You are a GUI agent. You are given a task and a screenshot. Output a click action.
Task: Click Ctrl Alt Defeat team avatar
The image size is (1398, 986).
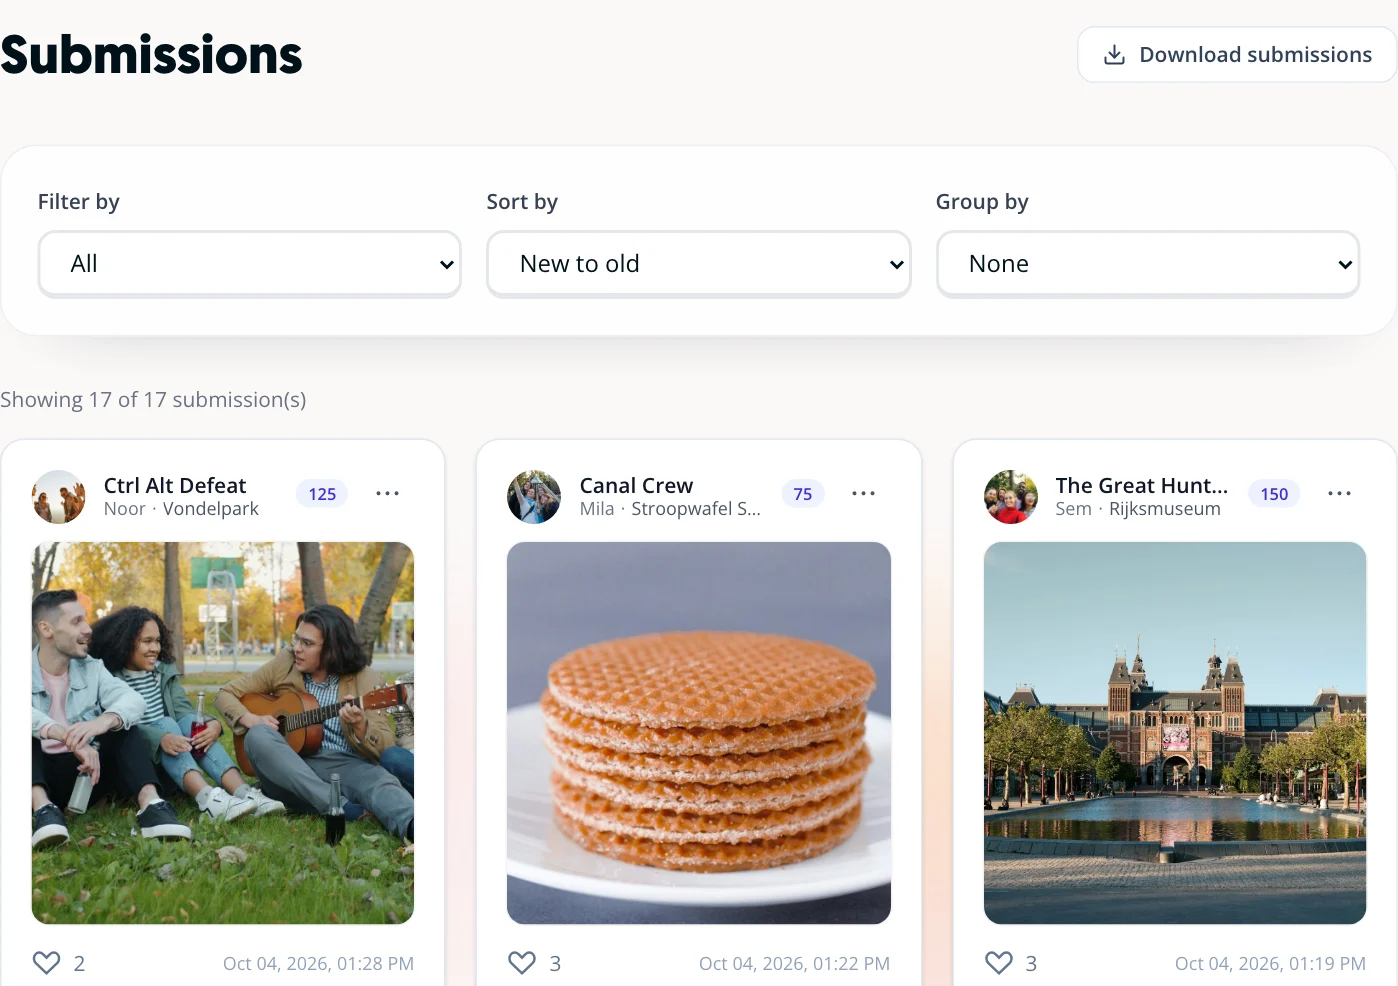(59, 497)
